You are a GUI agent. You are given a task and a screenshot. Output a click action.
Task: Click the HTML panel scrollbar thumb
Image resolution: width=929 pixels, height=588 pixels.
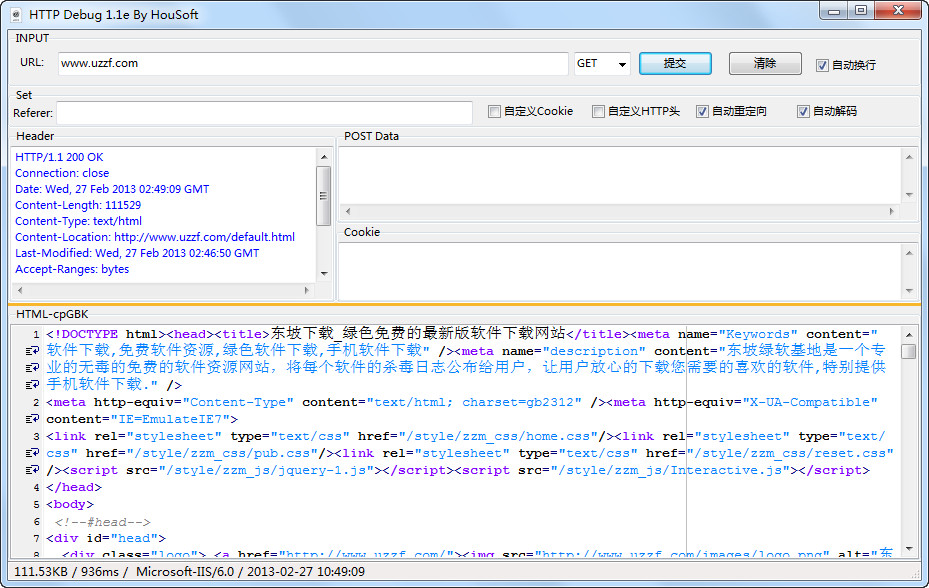point(909,351)
